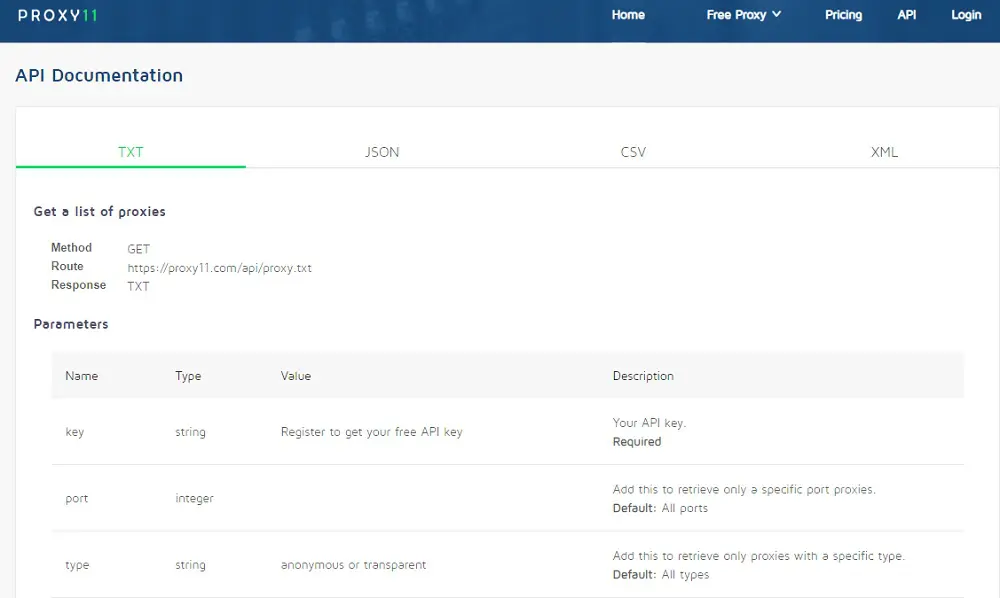Click the 'type' parameter name
Viewport: 1000px width, 598px height.
pos(77,565)
